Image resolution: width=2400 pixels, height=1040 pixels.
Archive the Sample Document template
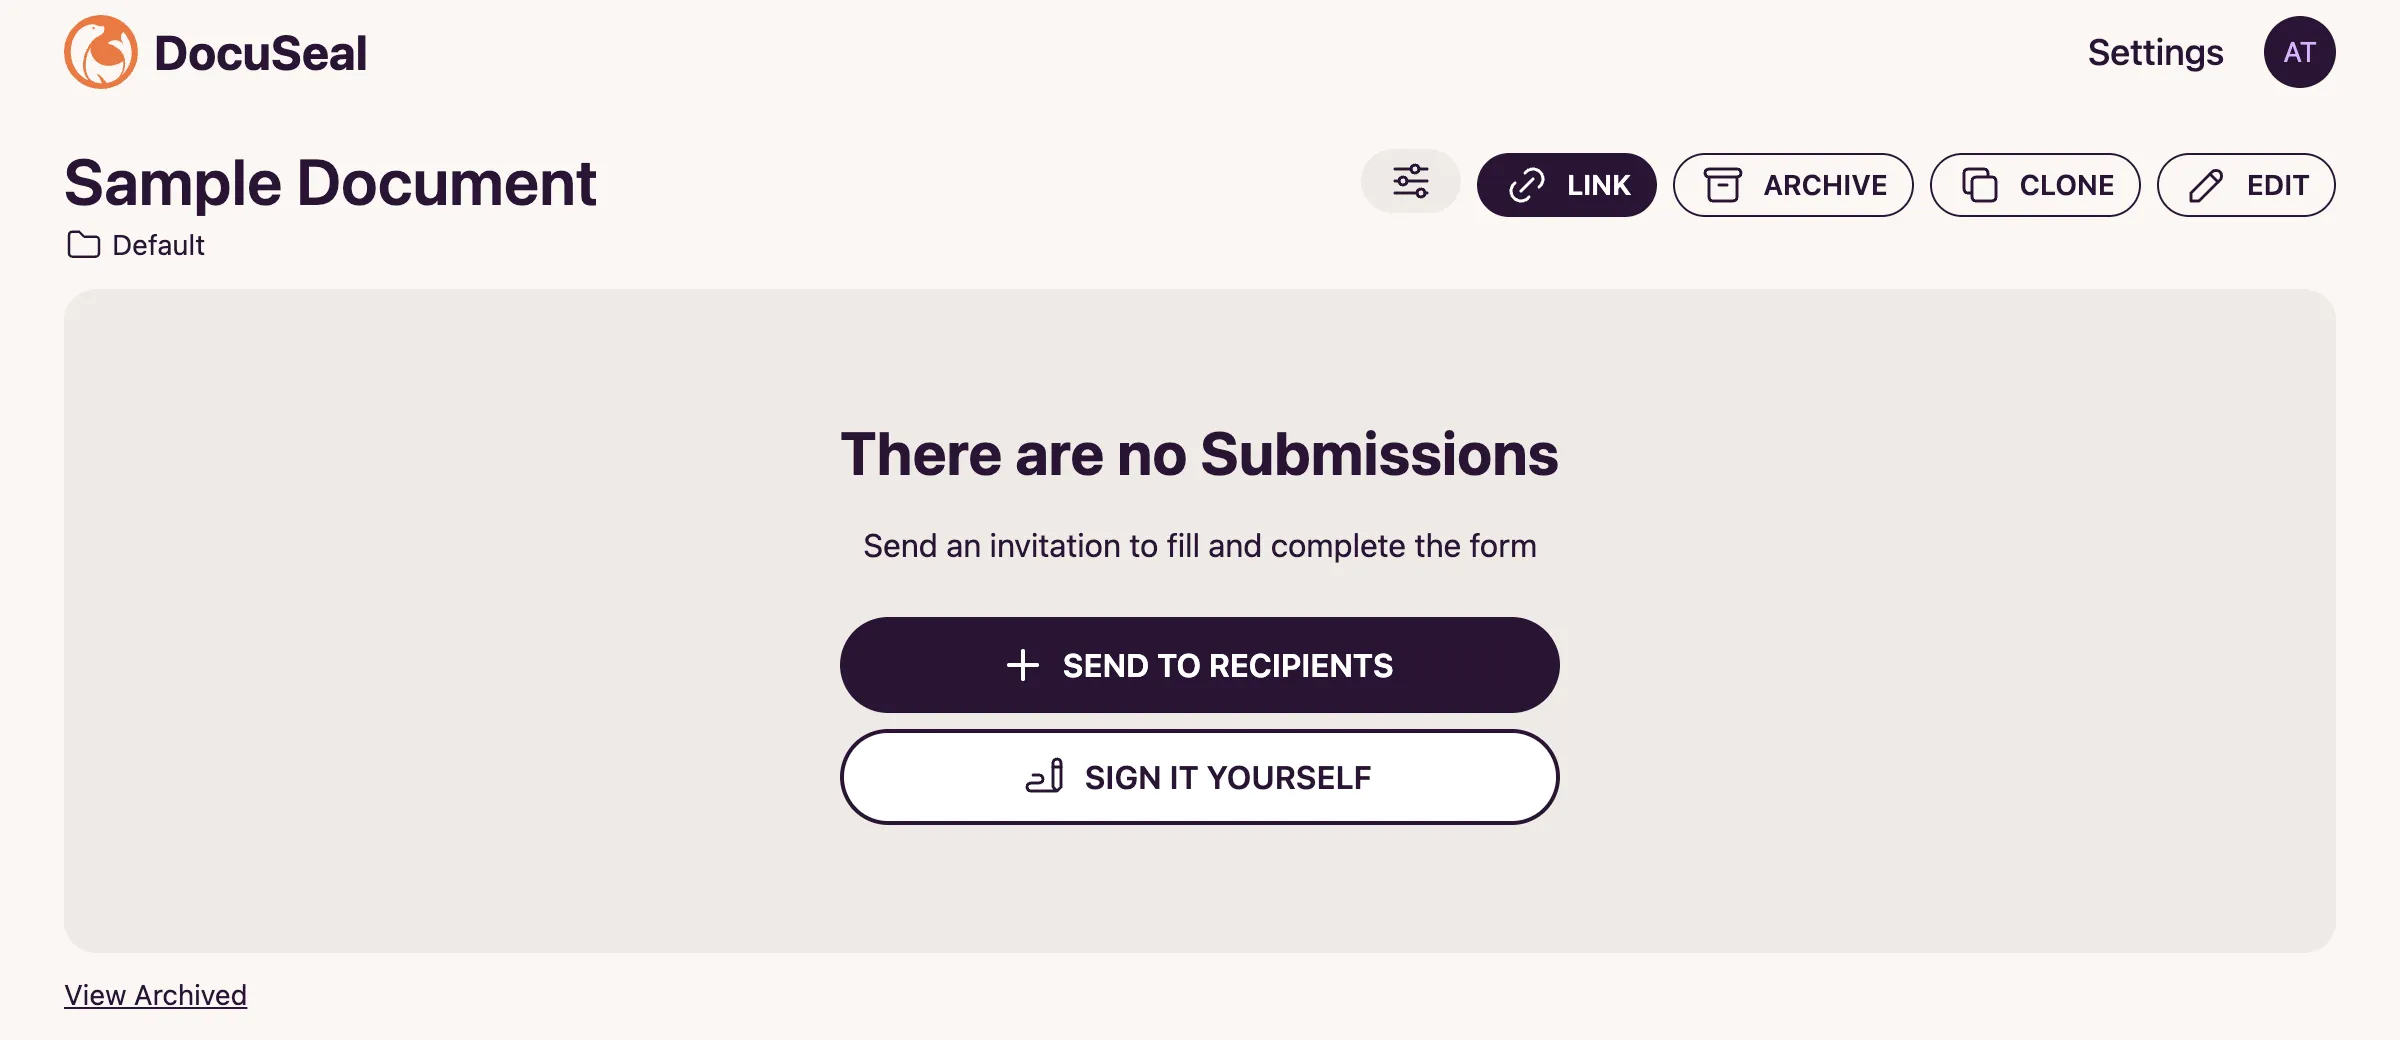click(1793, 184)
